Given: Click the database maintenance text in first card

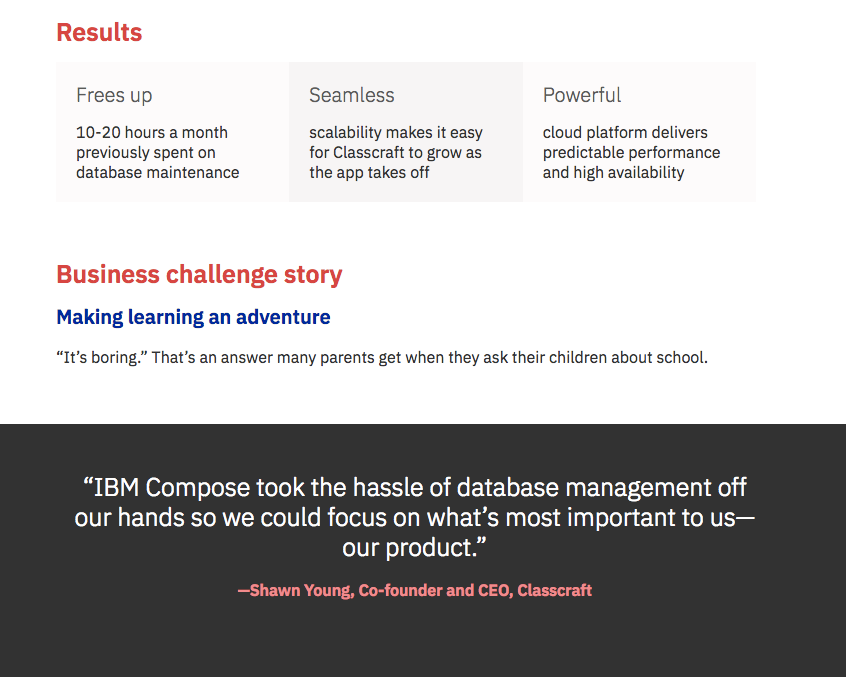Looking at the screenshot, I should (158, 173).
